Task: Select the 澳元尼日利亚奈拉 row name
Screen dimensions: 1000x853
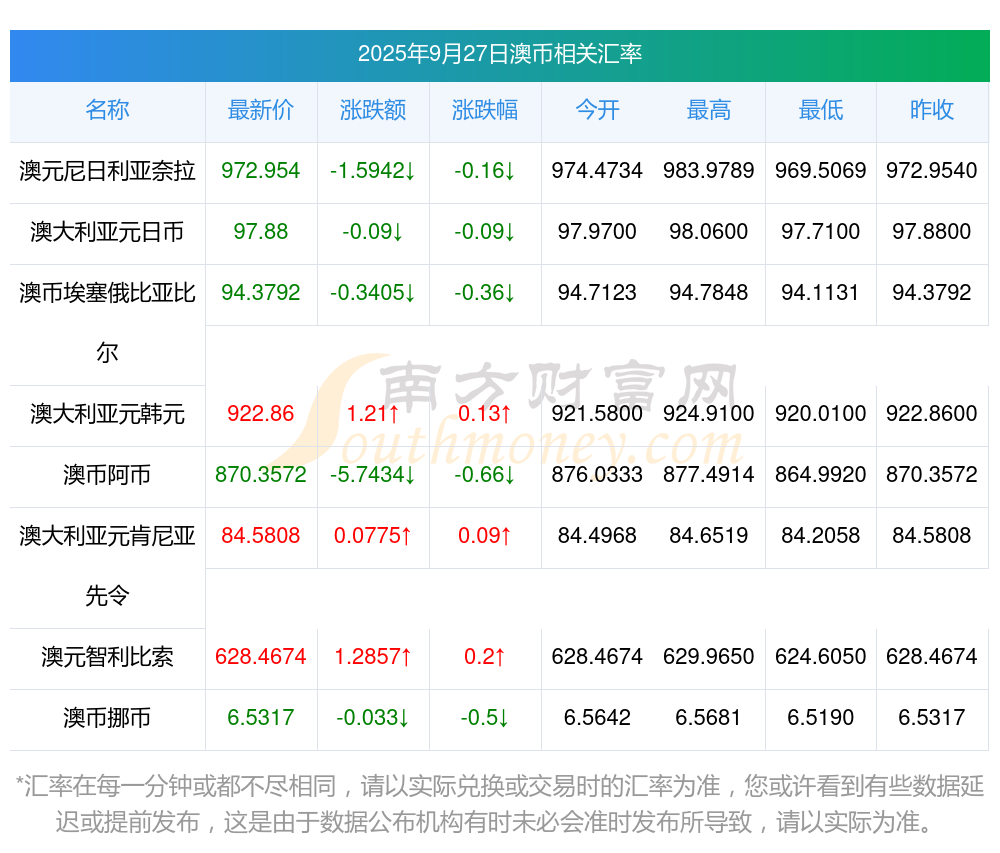Action: [107, 171]
